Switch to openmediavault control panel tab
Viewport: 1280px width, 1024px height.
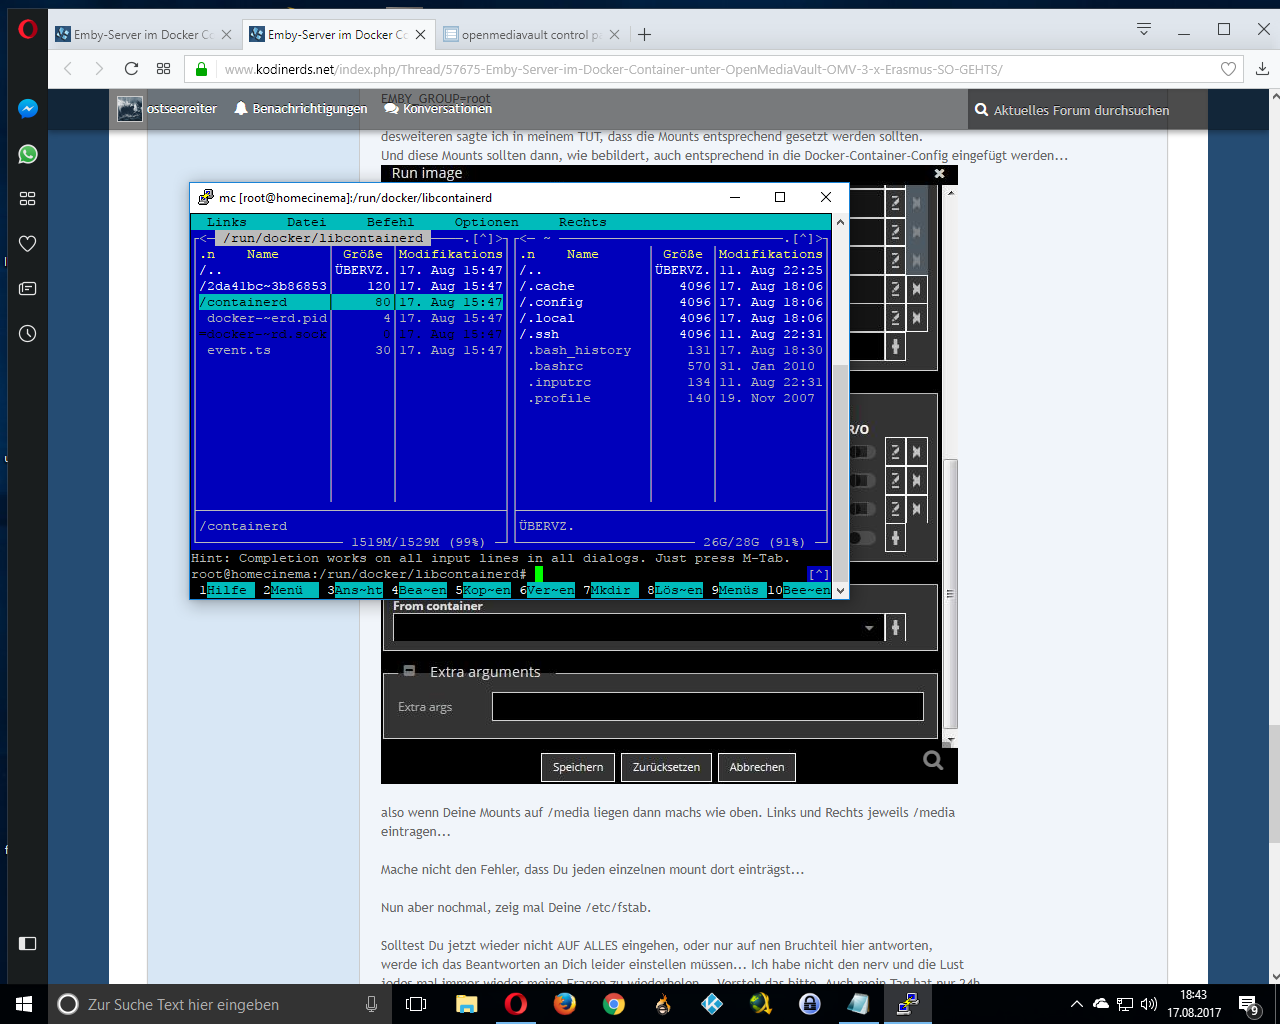point(532,34)
